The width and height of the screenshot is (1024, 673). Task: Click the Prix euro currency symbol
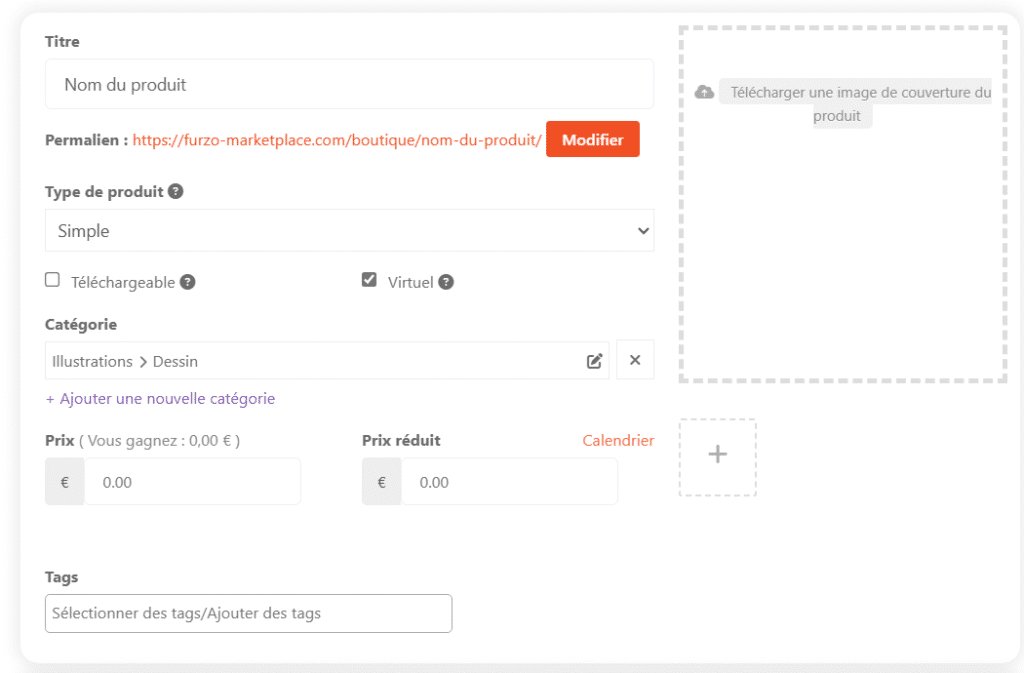click(x=65, y=482)
